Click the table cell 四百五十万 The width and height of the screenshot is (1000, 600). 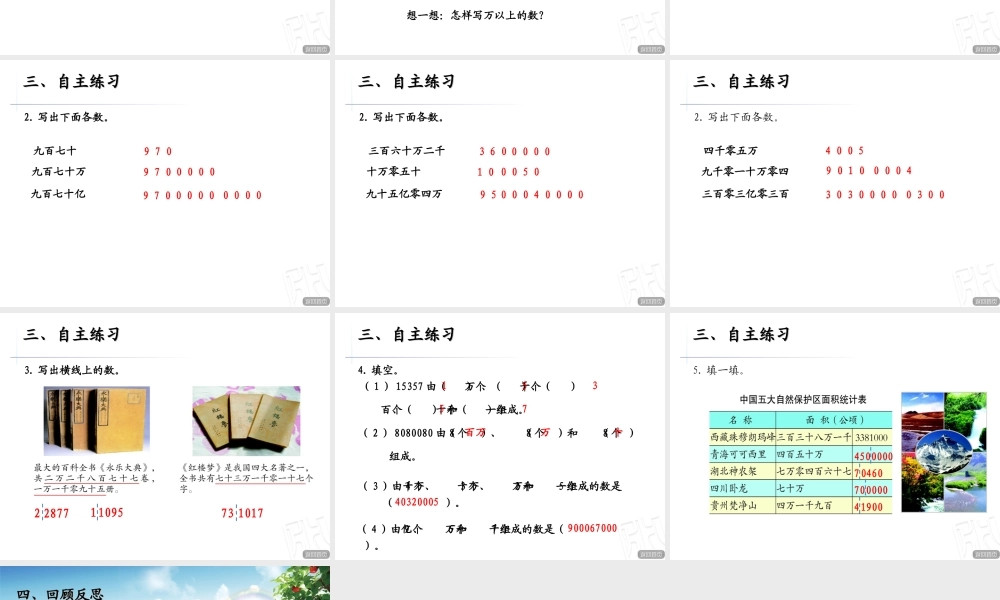814,454
